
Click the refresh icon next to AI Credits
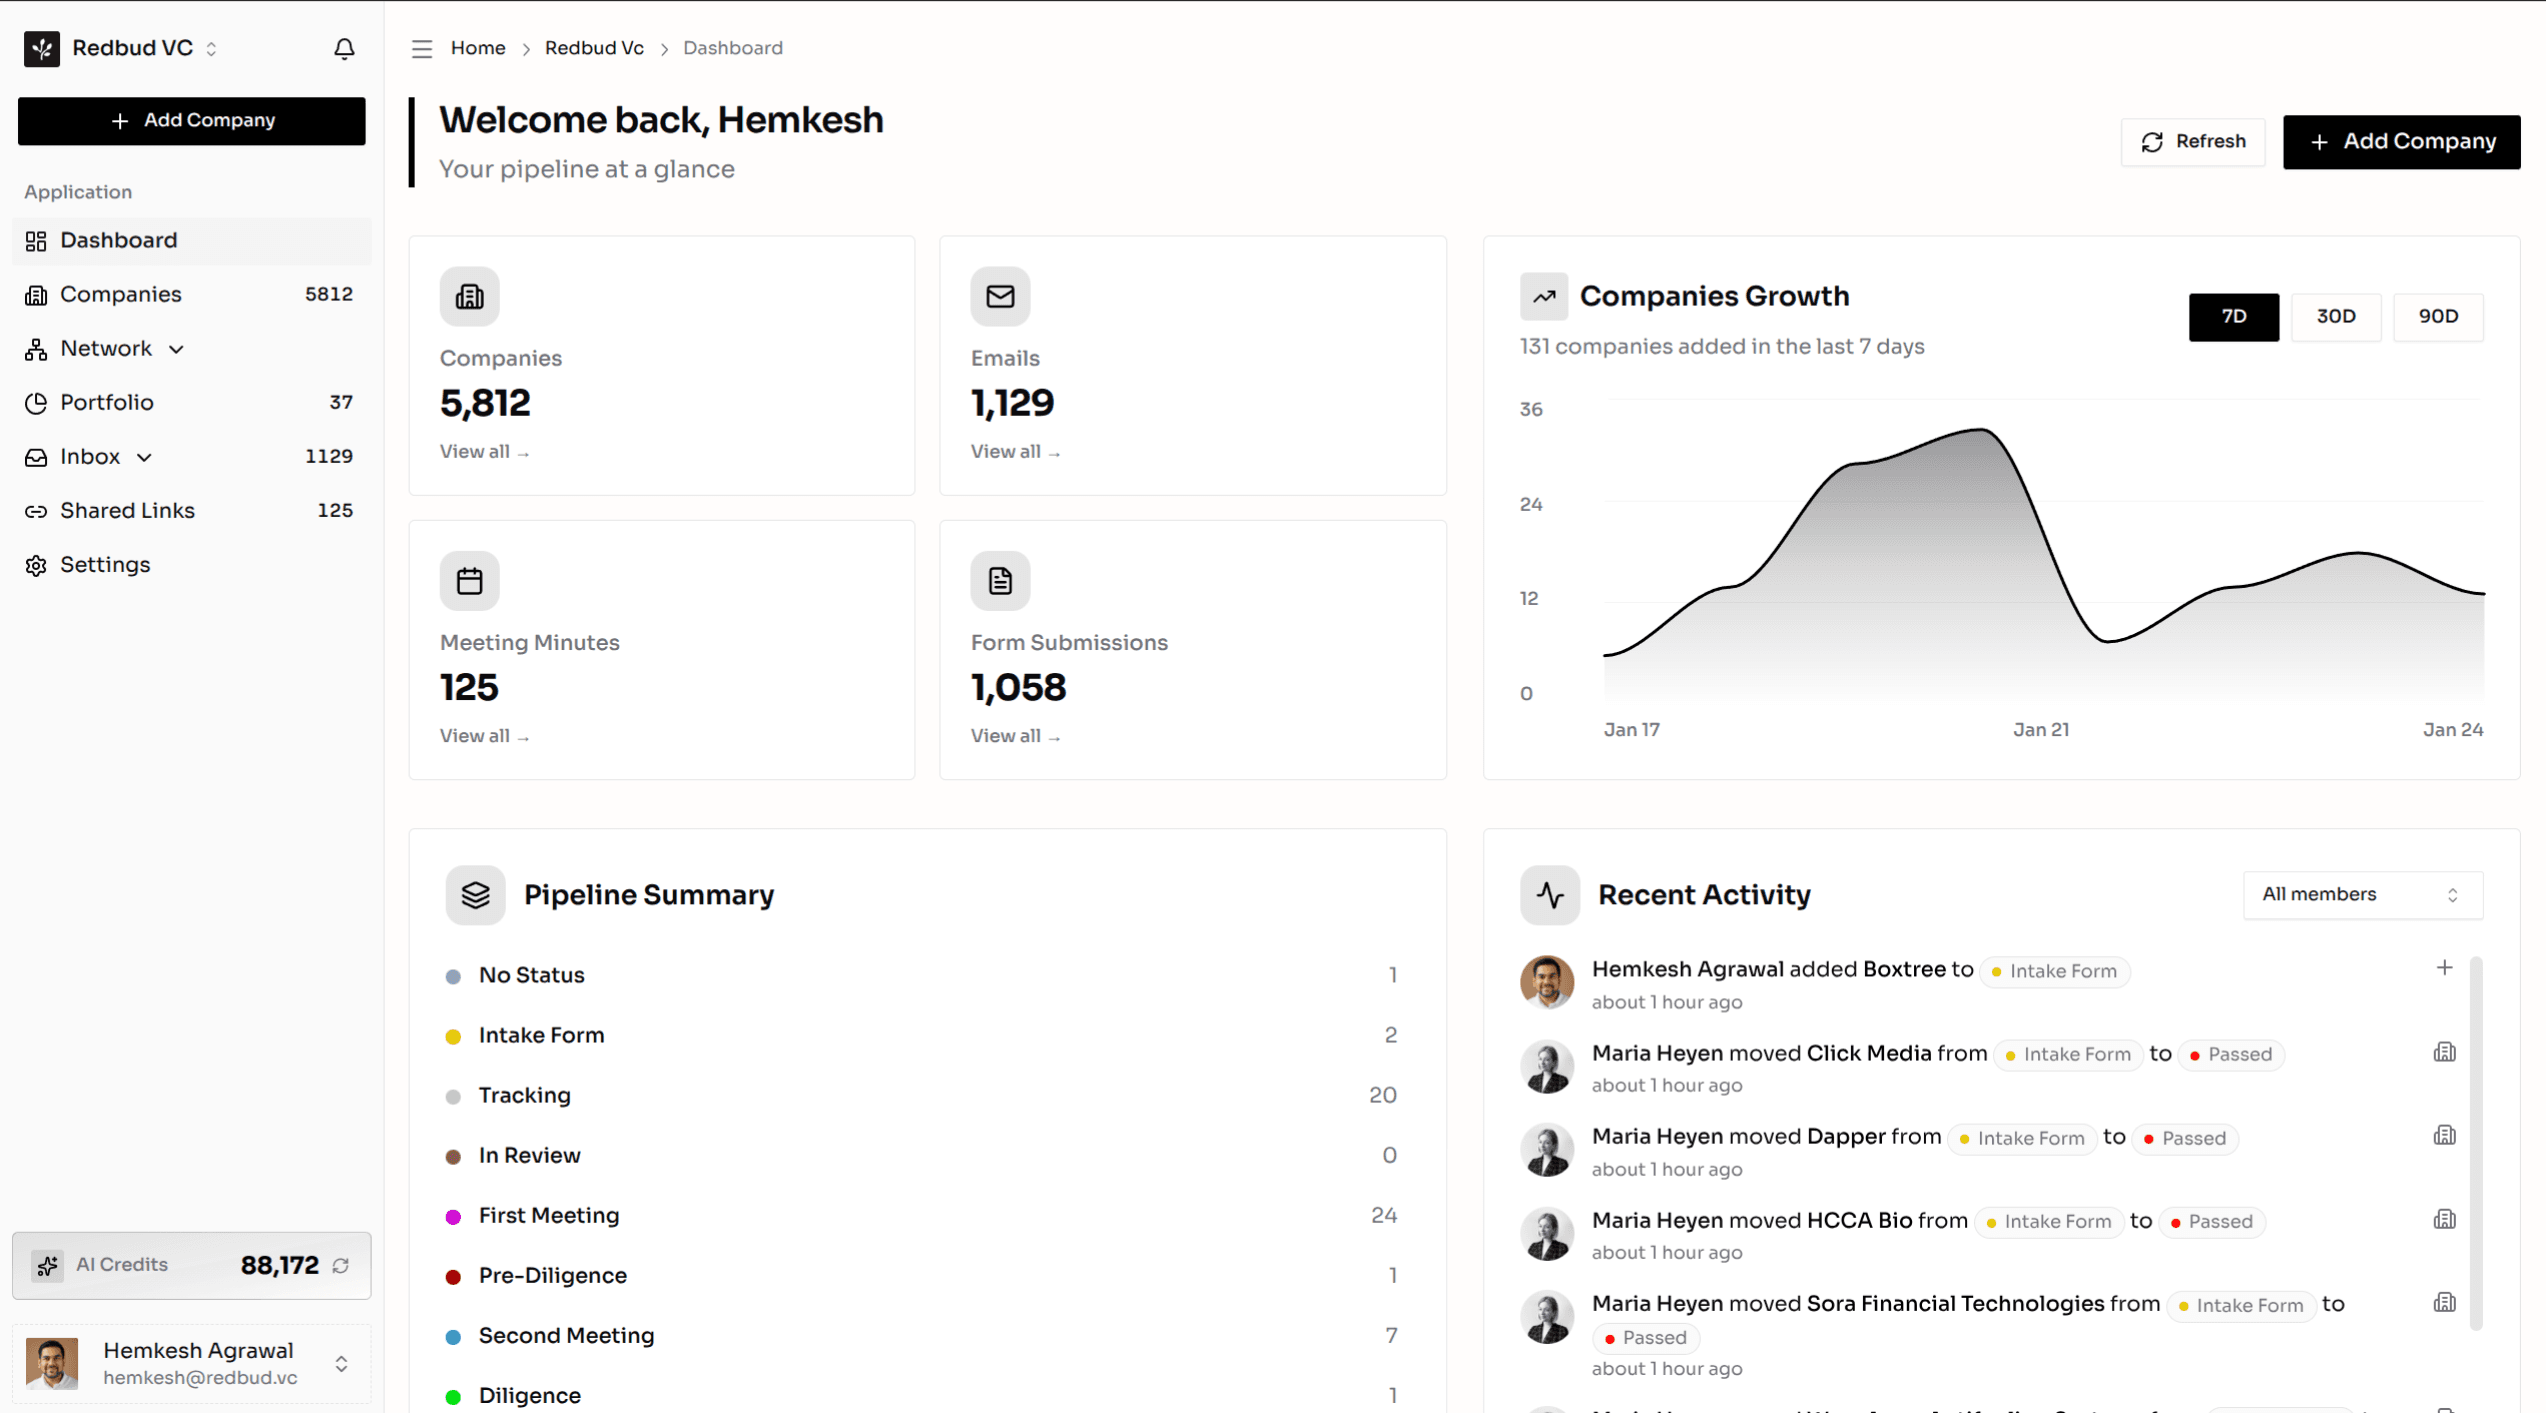coord(339,1265)
